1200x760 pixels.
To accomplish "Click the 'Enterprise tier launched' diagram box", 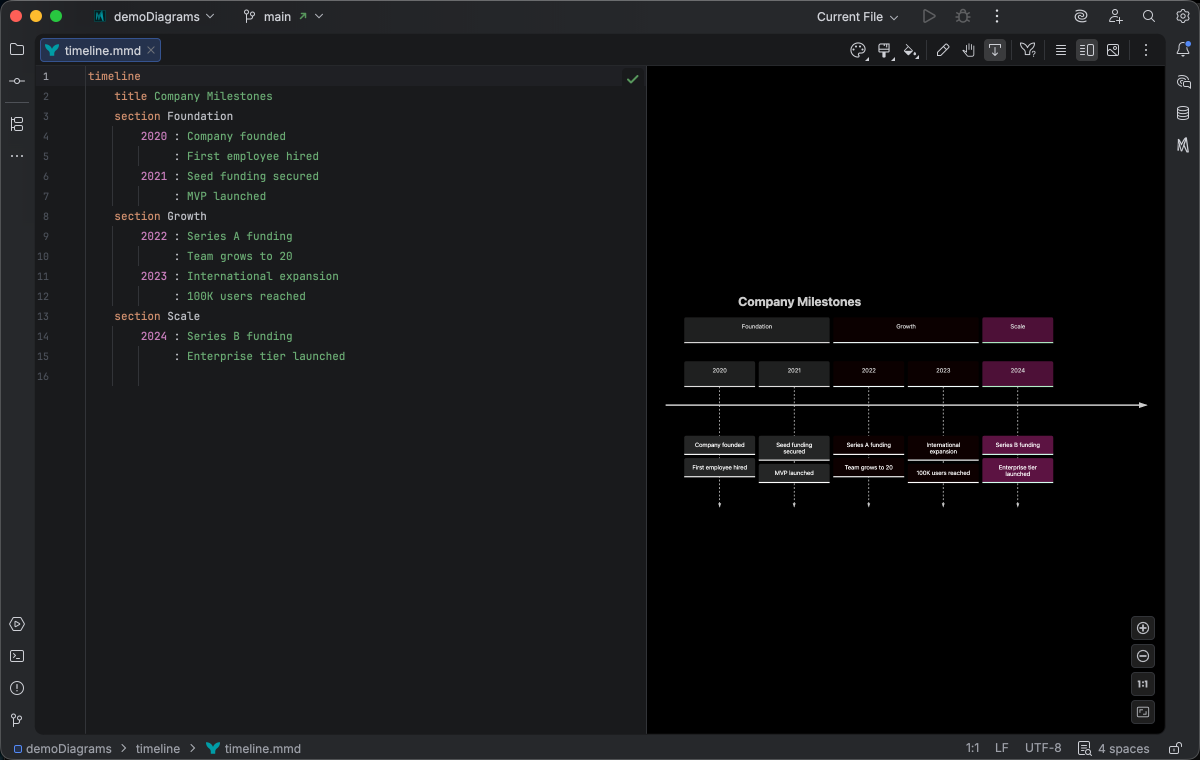I will coord(1018,471).
